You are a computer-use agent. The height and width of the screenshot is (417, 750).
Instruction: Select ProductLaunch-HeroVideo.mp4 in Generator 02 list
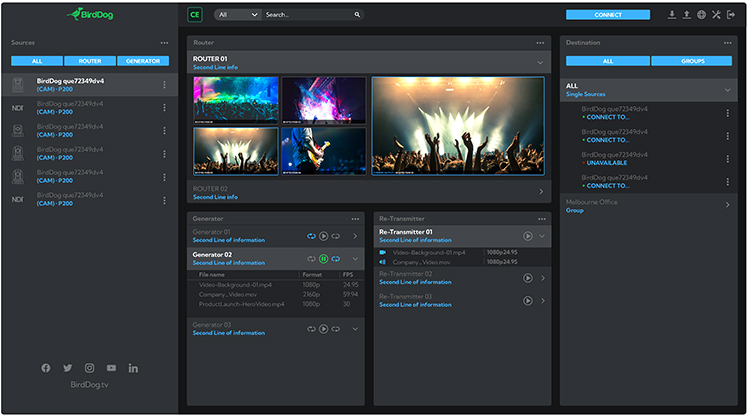(242, 304)
